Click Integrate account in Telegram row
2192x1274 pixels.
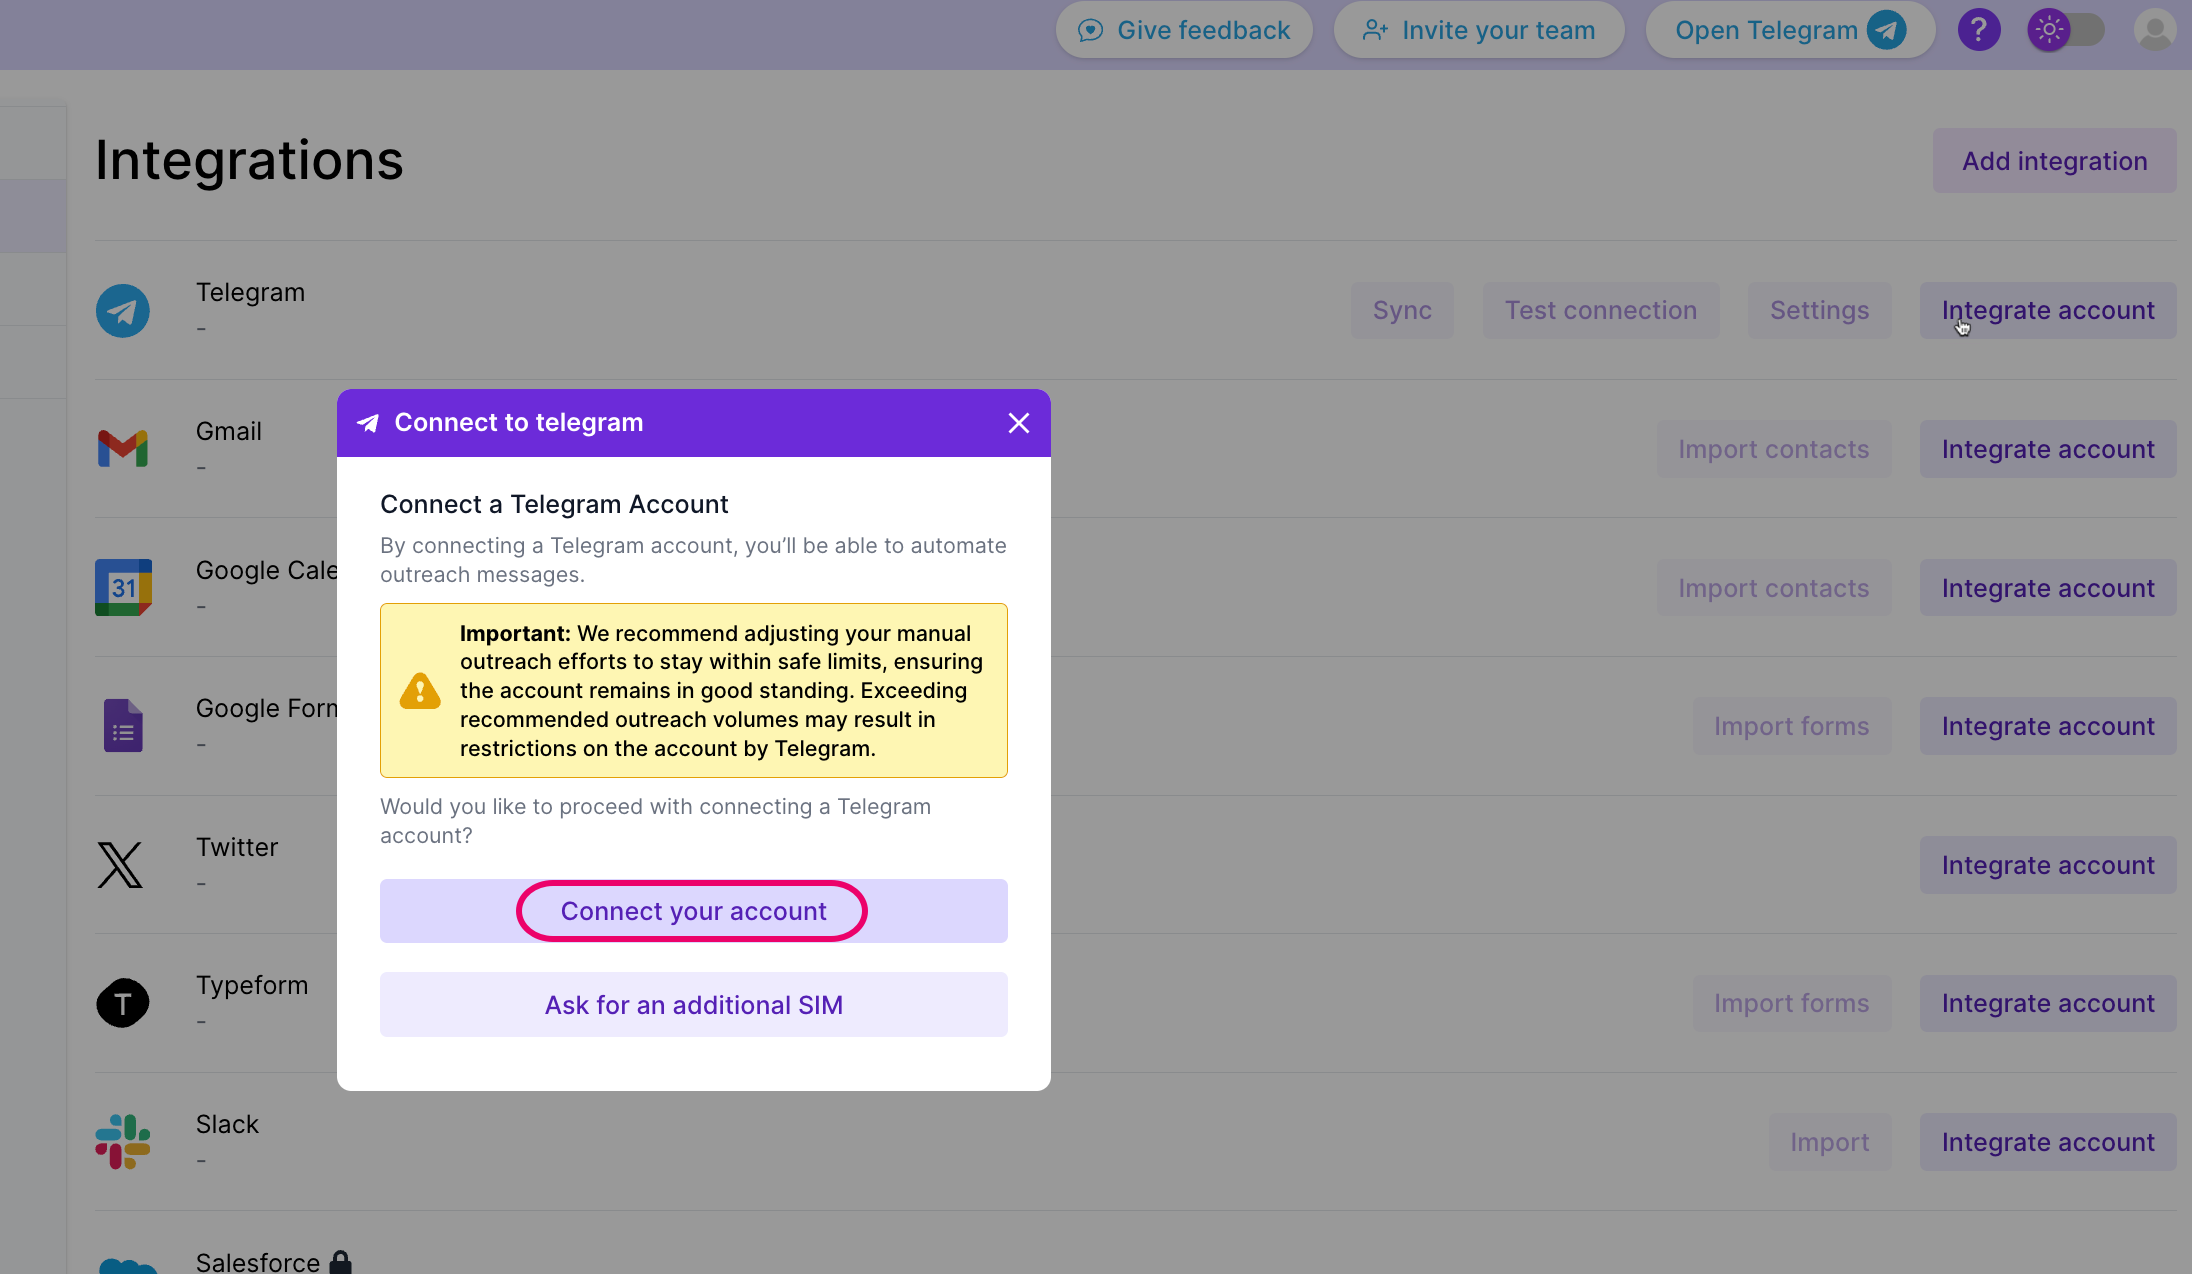[x=2048, y=311]
